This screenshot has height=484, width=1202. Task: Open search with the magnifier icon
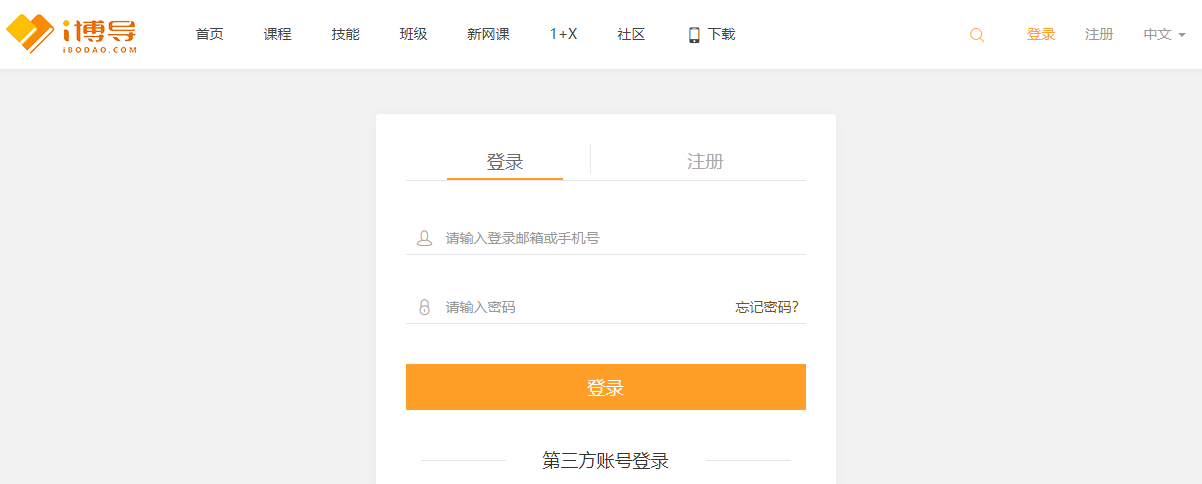(x=977, y=35)
